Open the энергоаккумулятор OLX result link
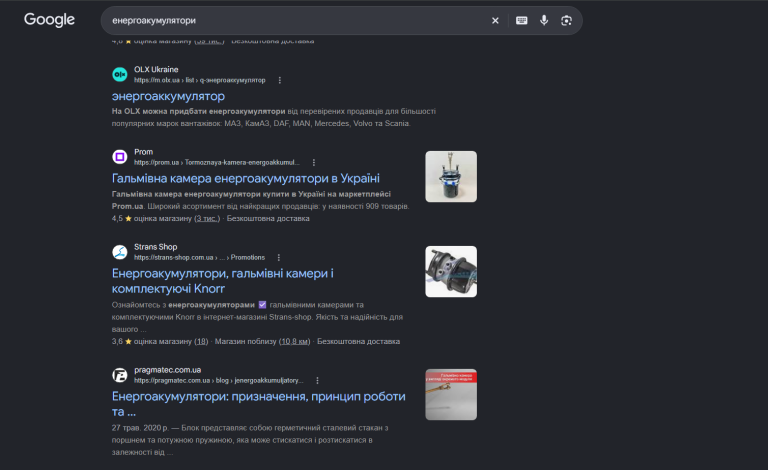The width and height of the screenshot is (768, 470). [168, 96]
